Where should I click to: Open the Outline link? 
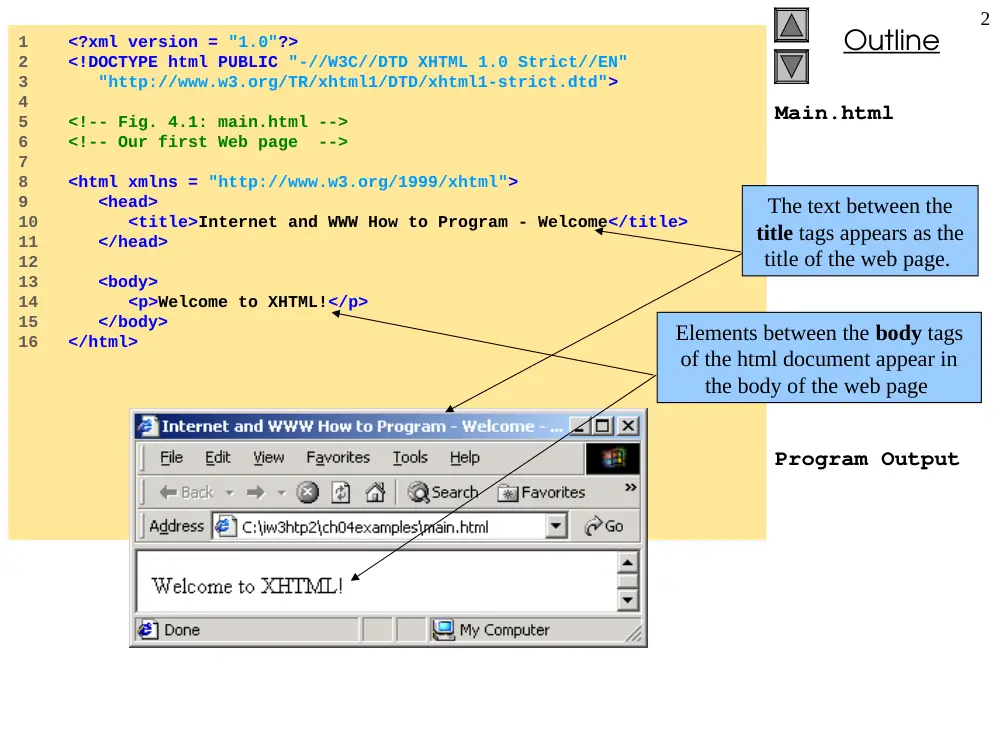click(891, 41)
